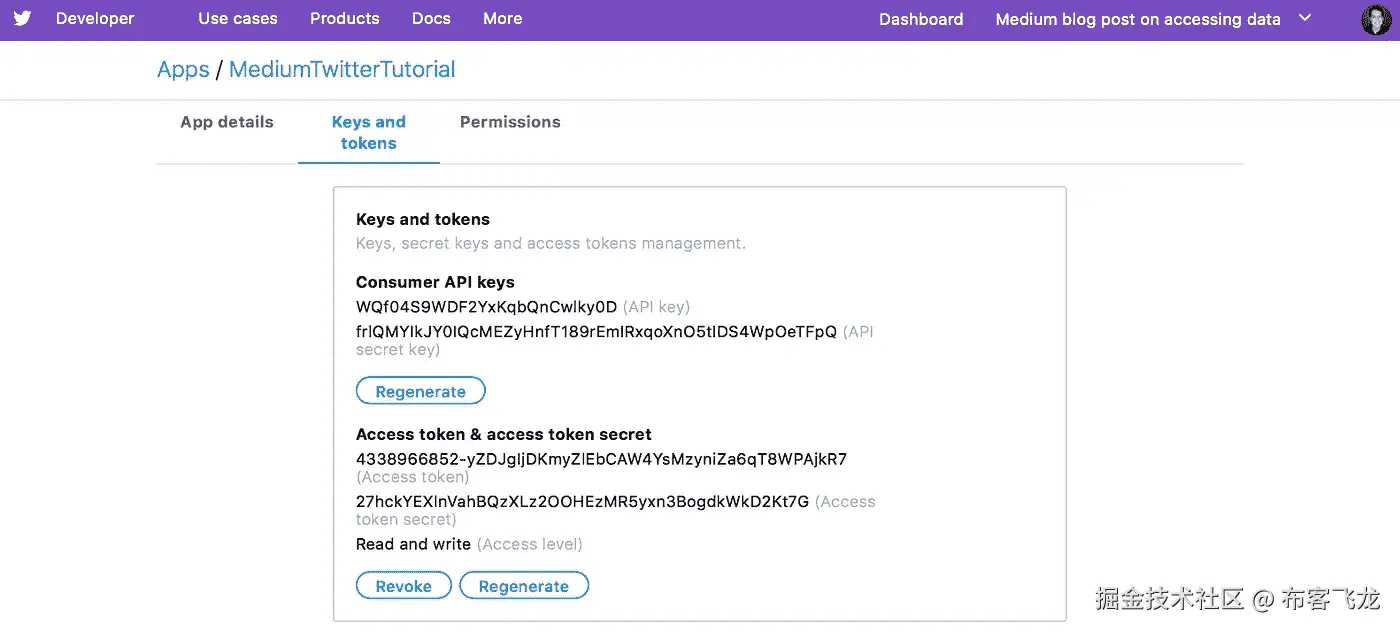Select Medium blog post account name
The image size is (1400, 632).
[x=1138, y=19]
